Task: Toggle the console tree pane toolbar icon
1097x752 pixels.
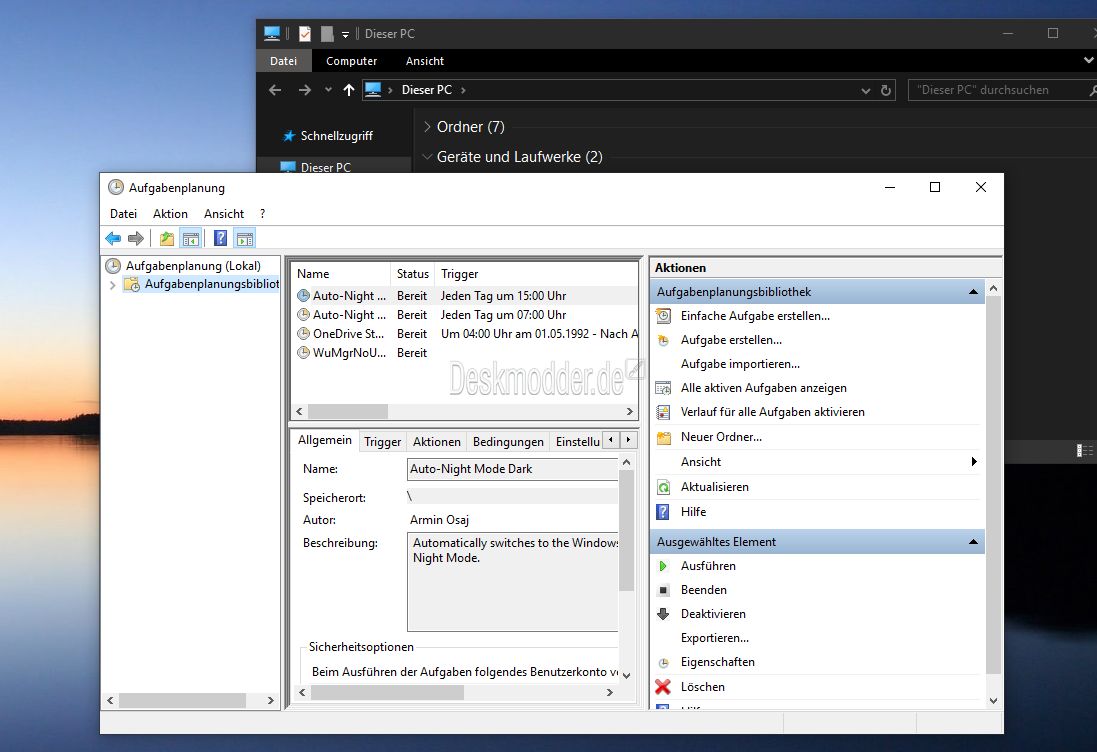Action: click(x=190, y=239)
